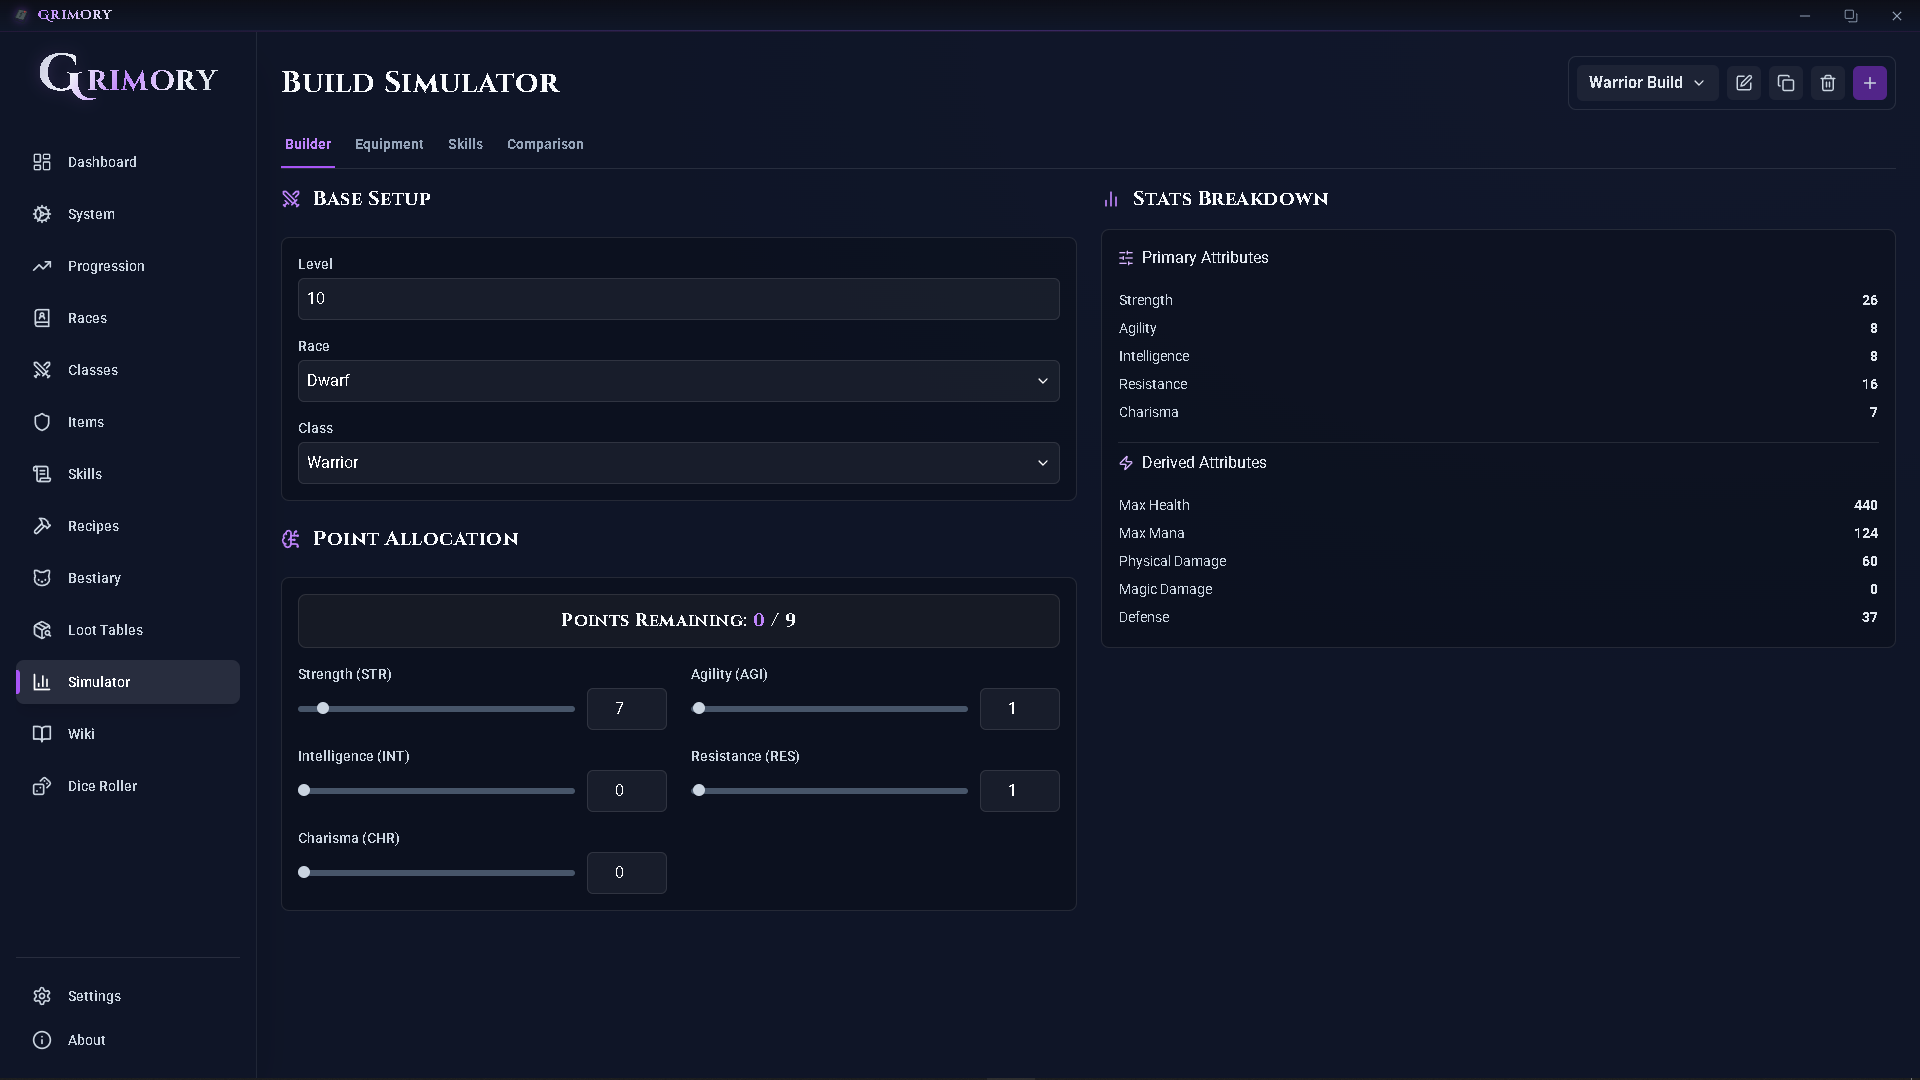Expand the Race dropdown showing Dwarf

(678, 381)
